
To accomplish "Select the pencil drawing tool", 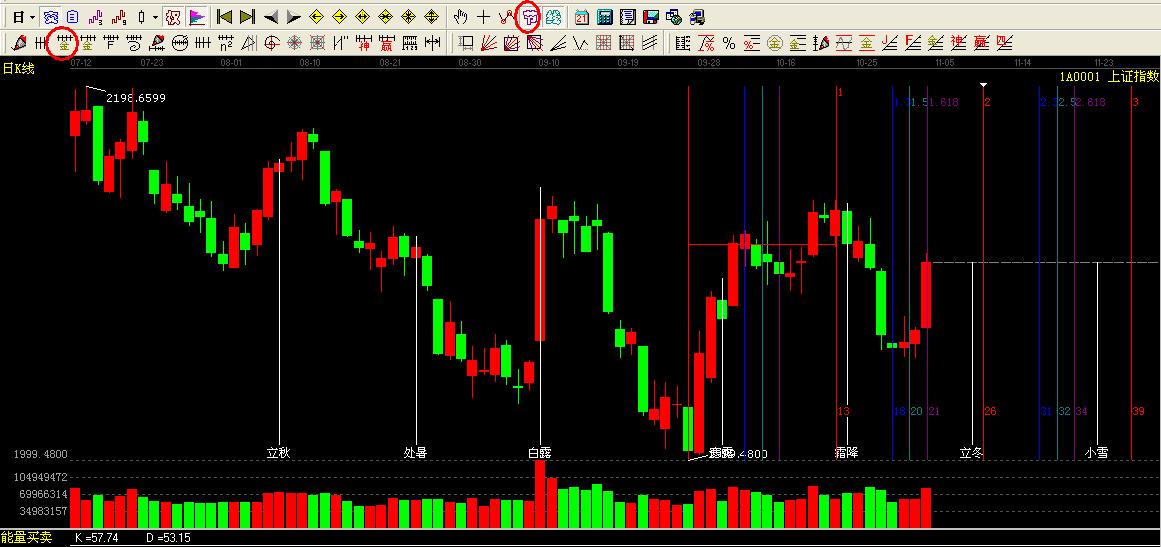I will (19, 43).
